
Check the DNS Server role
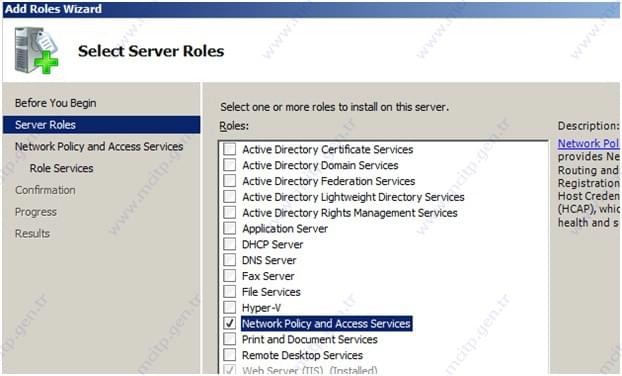pyautogui.click(x=229, y=260)
